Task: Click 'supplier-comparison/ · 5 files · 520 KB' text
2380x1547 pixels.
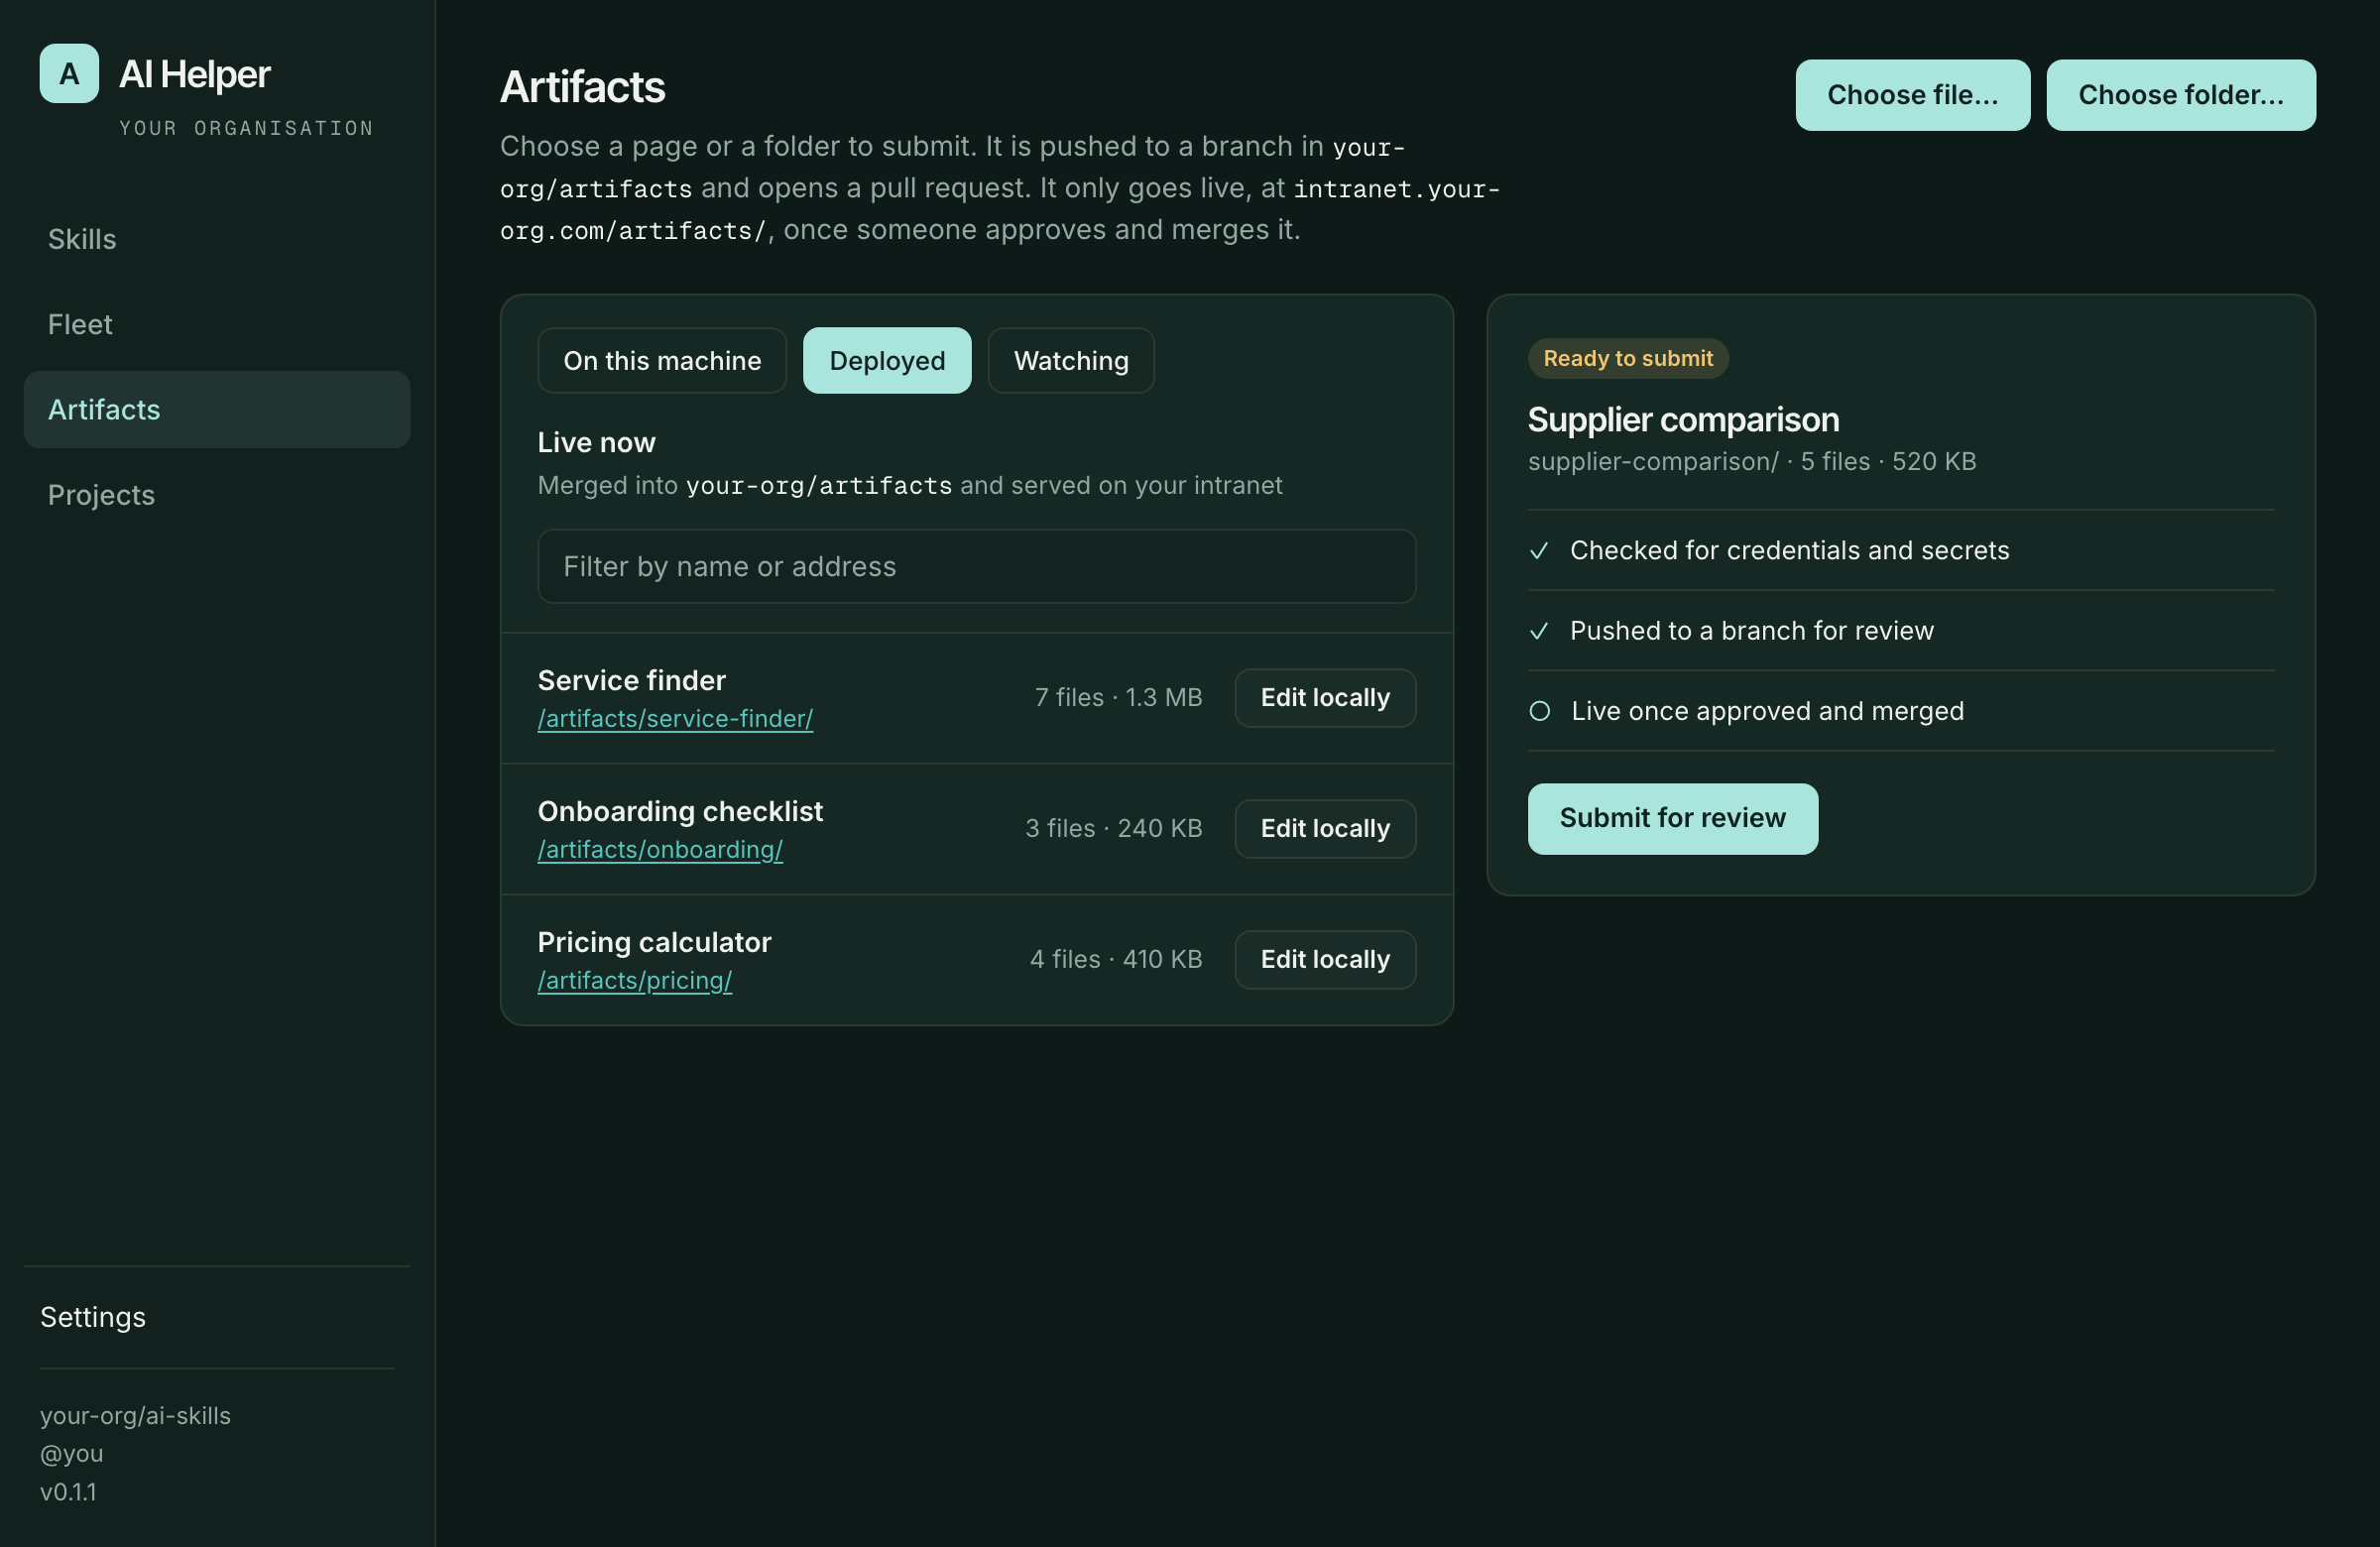Action: (1751, 462)
